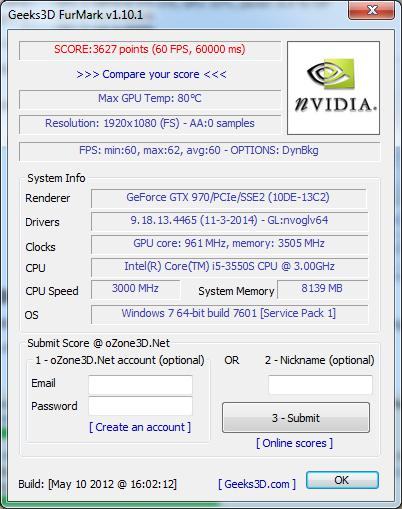The image size is (402, 509).
Task: Click the System Memory label
Action: (236, 291)
